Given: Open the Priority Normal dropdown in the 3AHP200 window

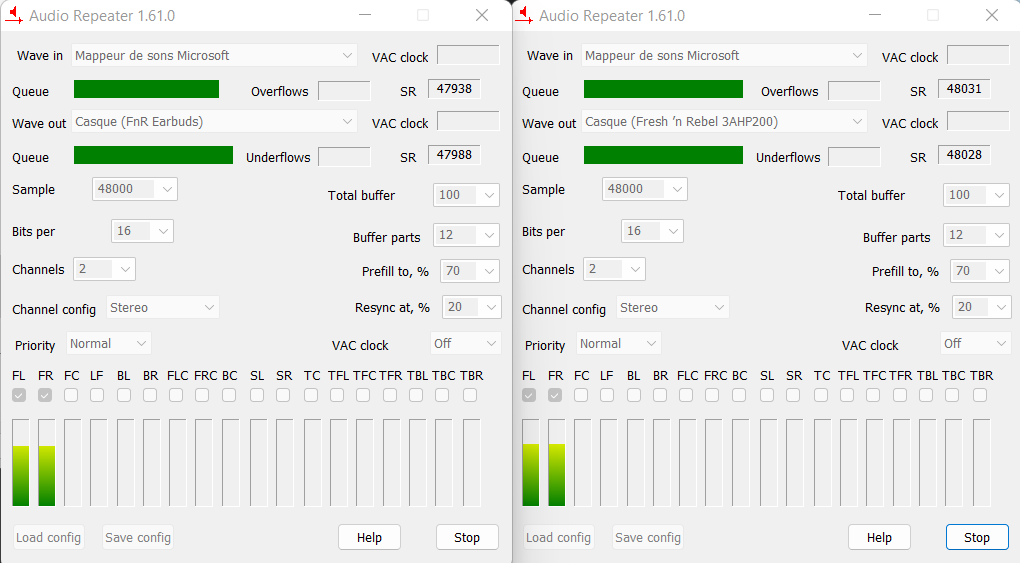Looking at the screenshot, I should [x=618, y=344].
